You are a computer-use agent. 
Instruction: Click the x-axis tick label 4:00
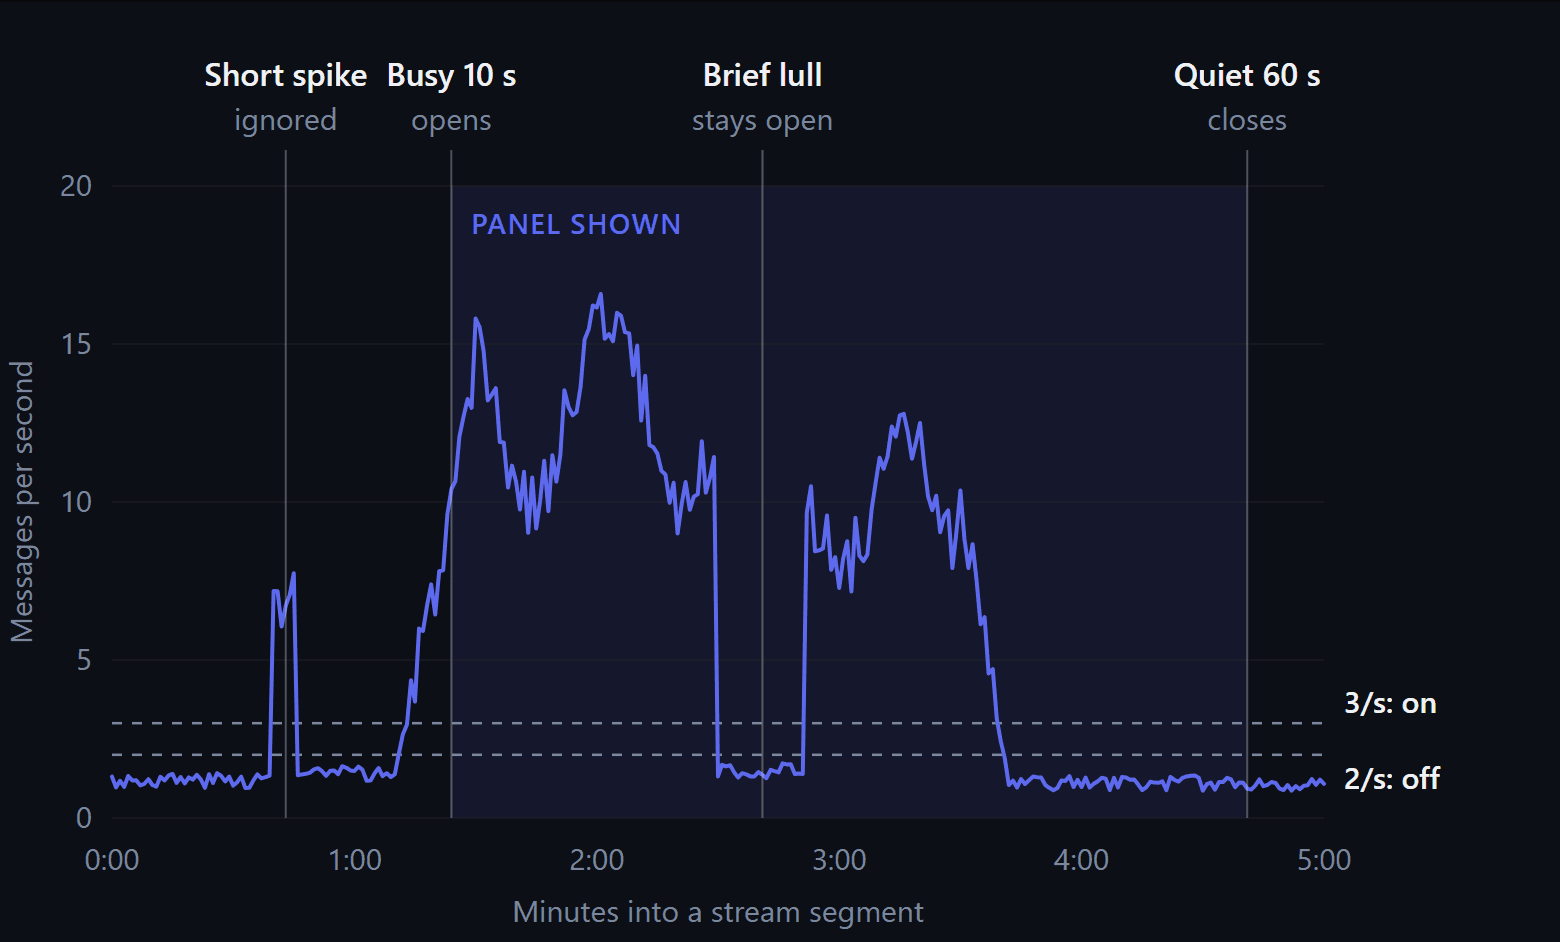[1081, 860]
